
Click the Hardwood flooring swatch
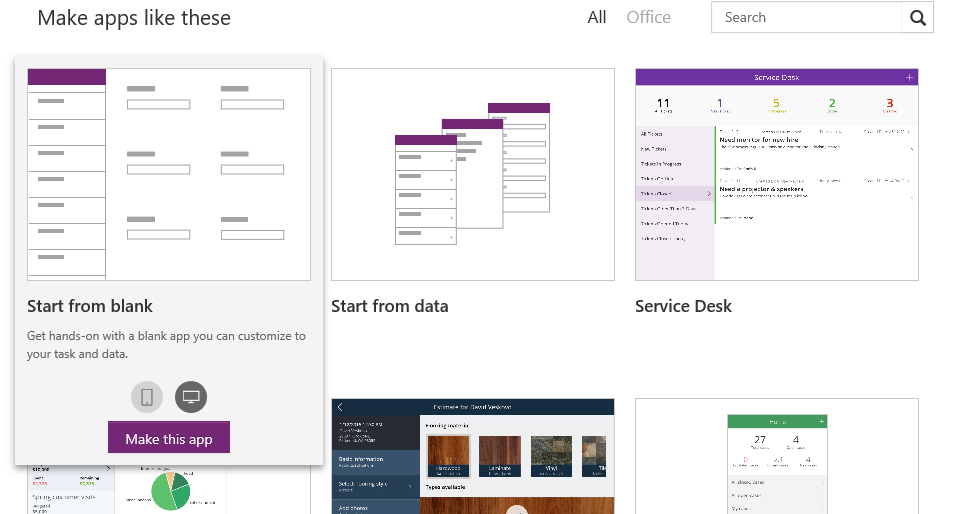tap(448, 455)
